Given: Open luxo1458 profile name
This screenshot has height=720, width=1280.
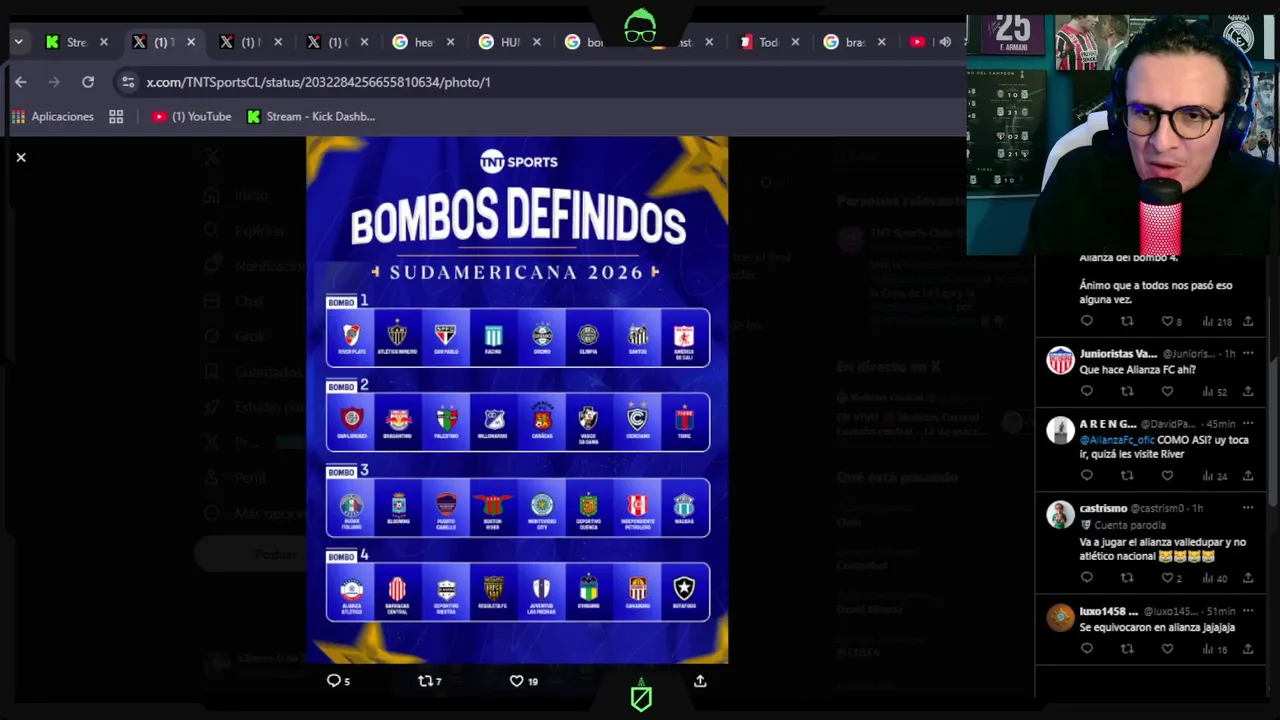Looking at the screenshot, I should click(1108, 611).
